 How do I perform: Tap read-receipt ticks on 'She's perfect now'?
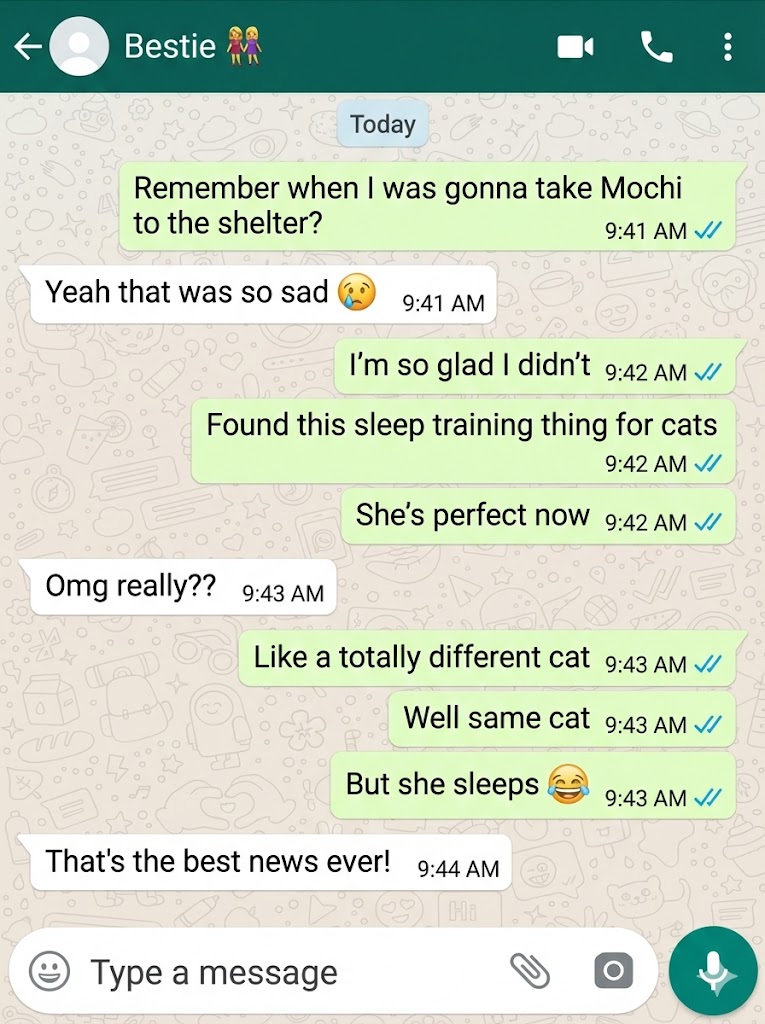coord(708,522)
